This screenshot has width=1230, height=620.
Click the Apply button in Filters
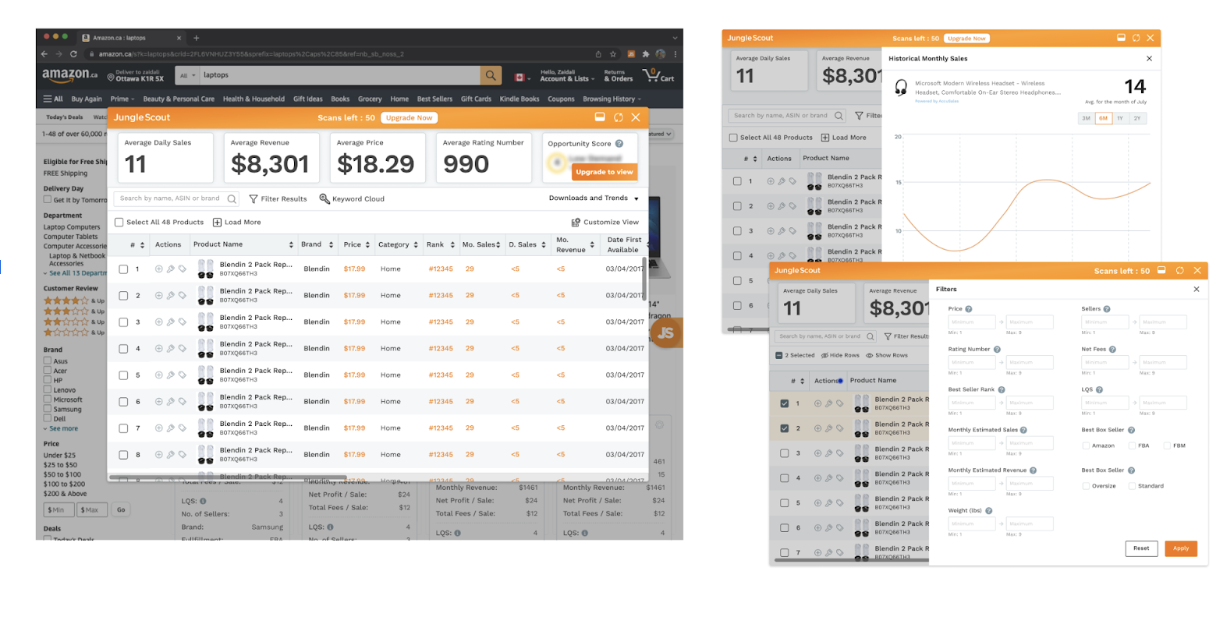click(x=1181, y=548)
